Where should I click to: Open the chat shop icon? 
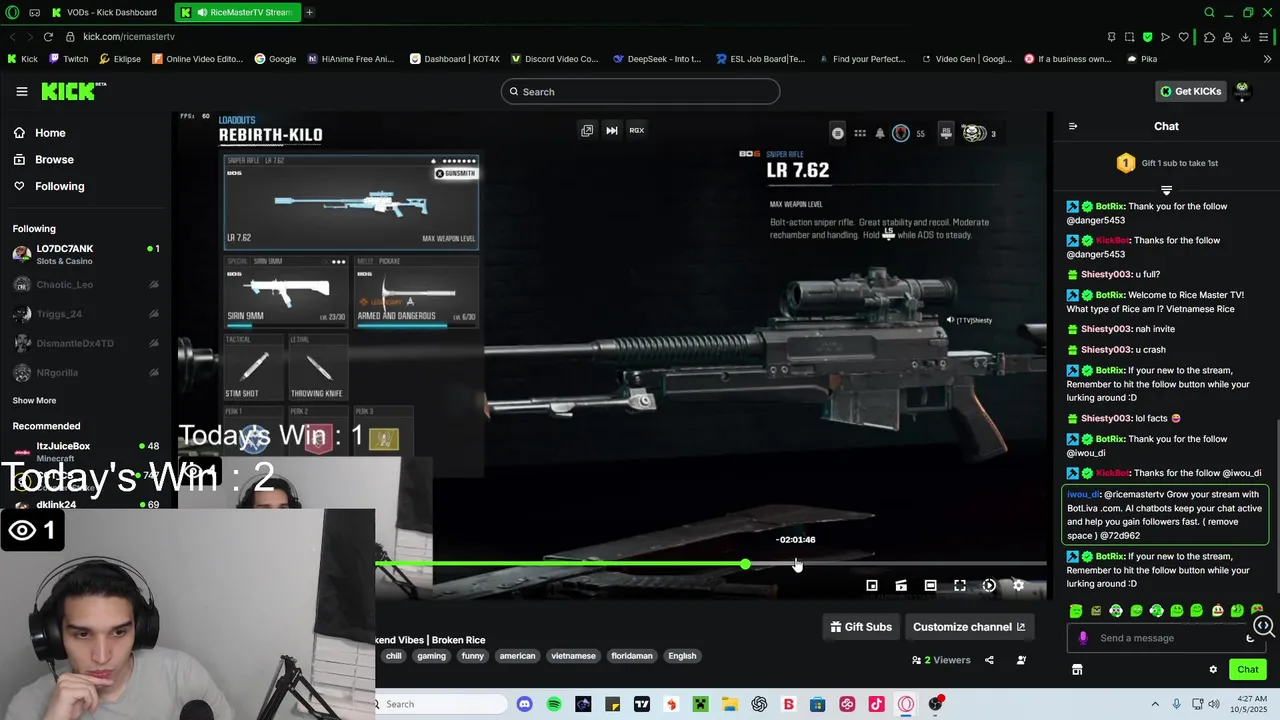(x=1077, y=669)
